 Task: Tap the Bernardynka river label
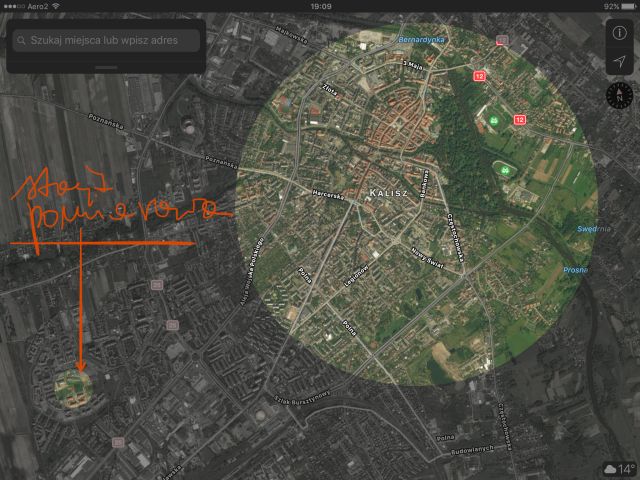click(421, 40)
